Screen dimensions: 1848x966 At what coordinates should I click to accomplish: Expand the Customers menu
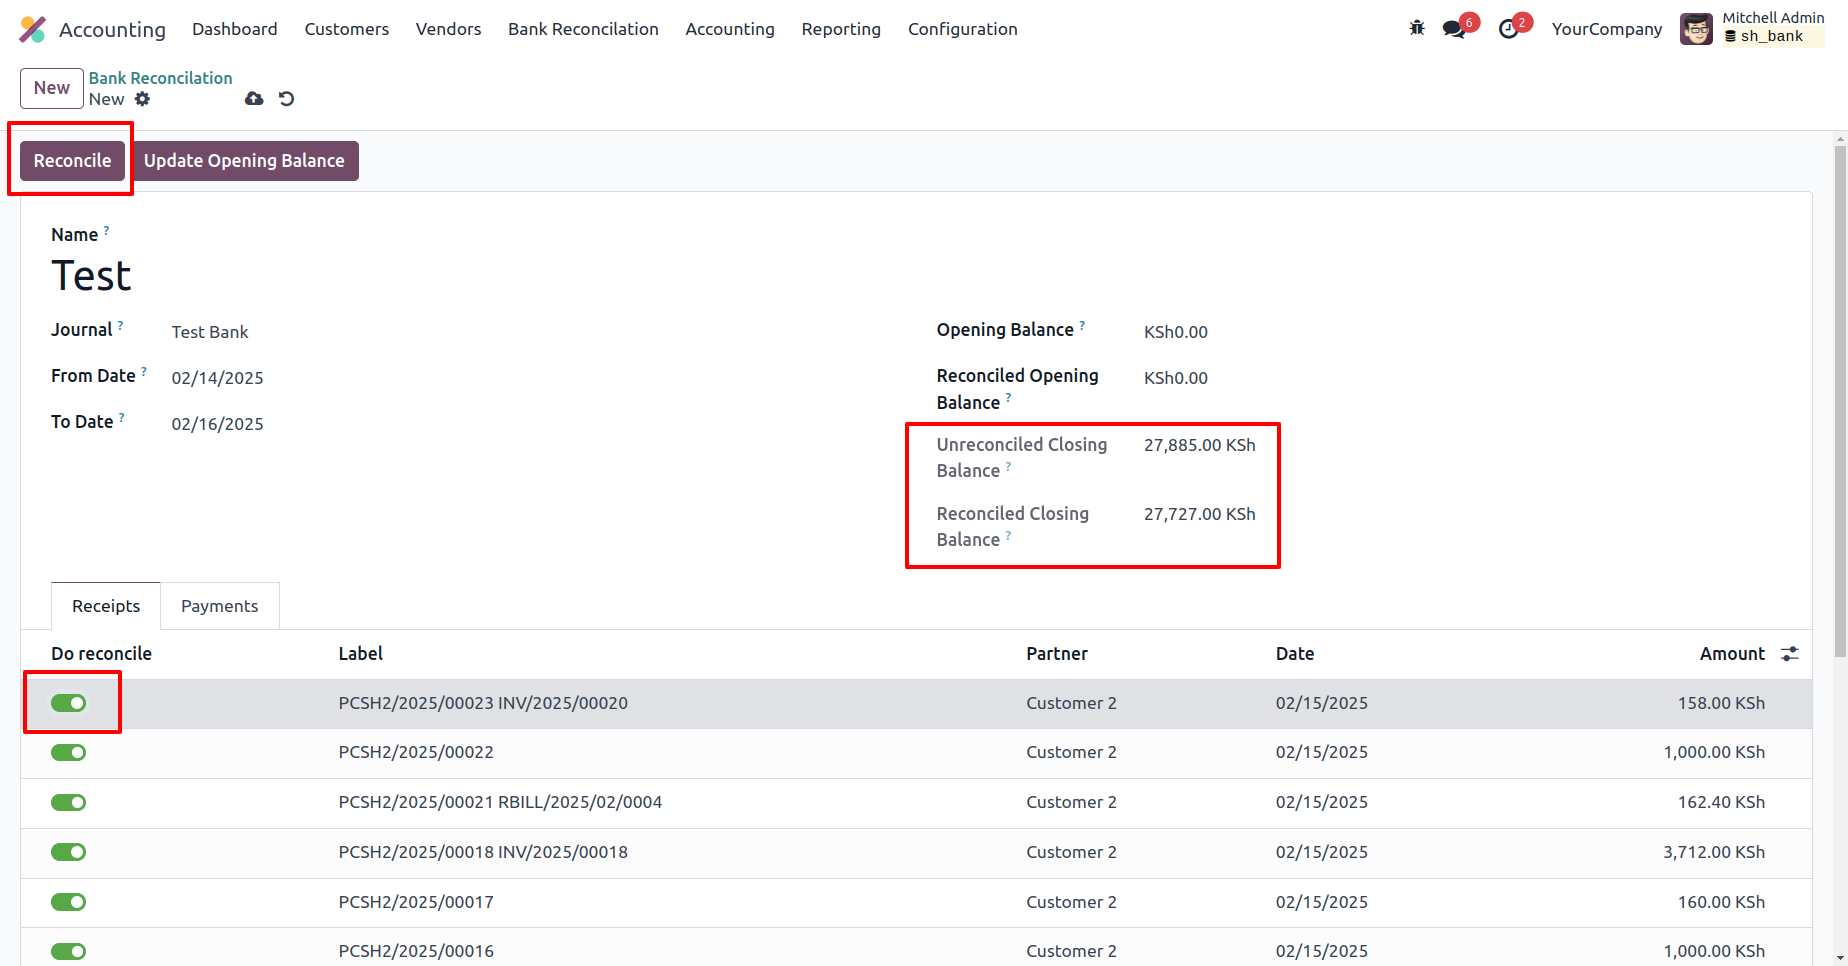coord(346,30)
